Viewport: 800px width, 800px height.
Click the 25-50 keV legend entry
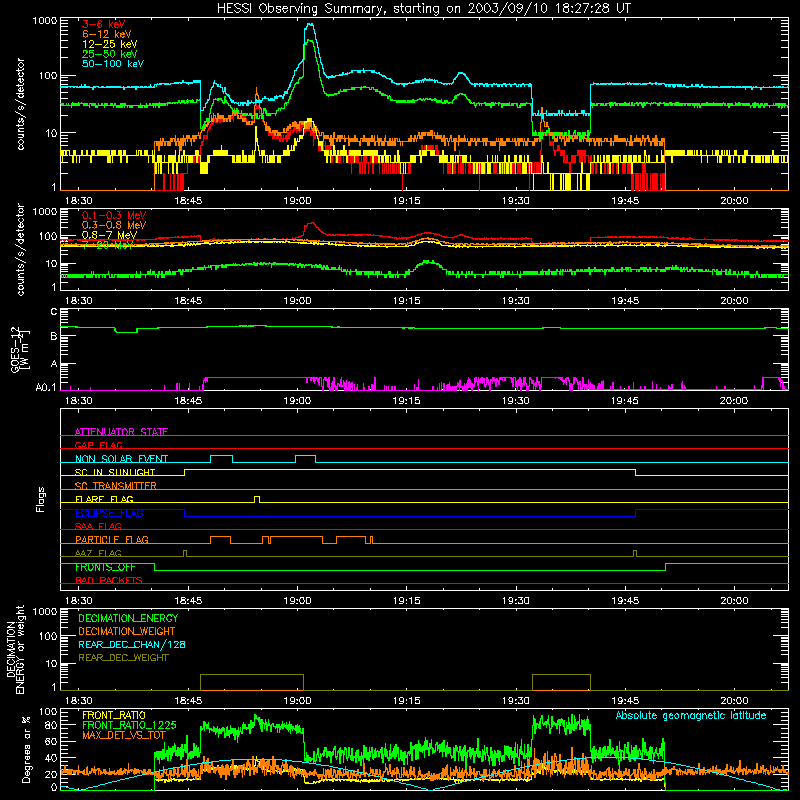pyautogui.click(x=110, y=54)
